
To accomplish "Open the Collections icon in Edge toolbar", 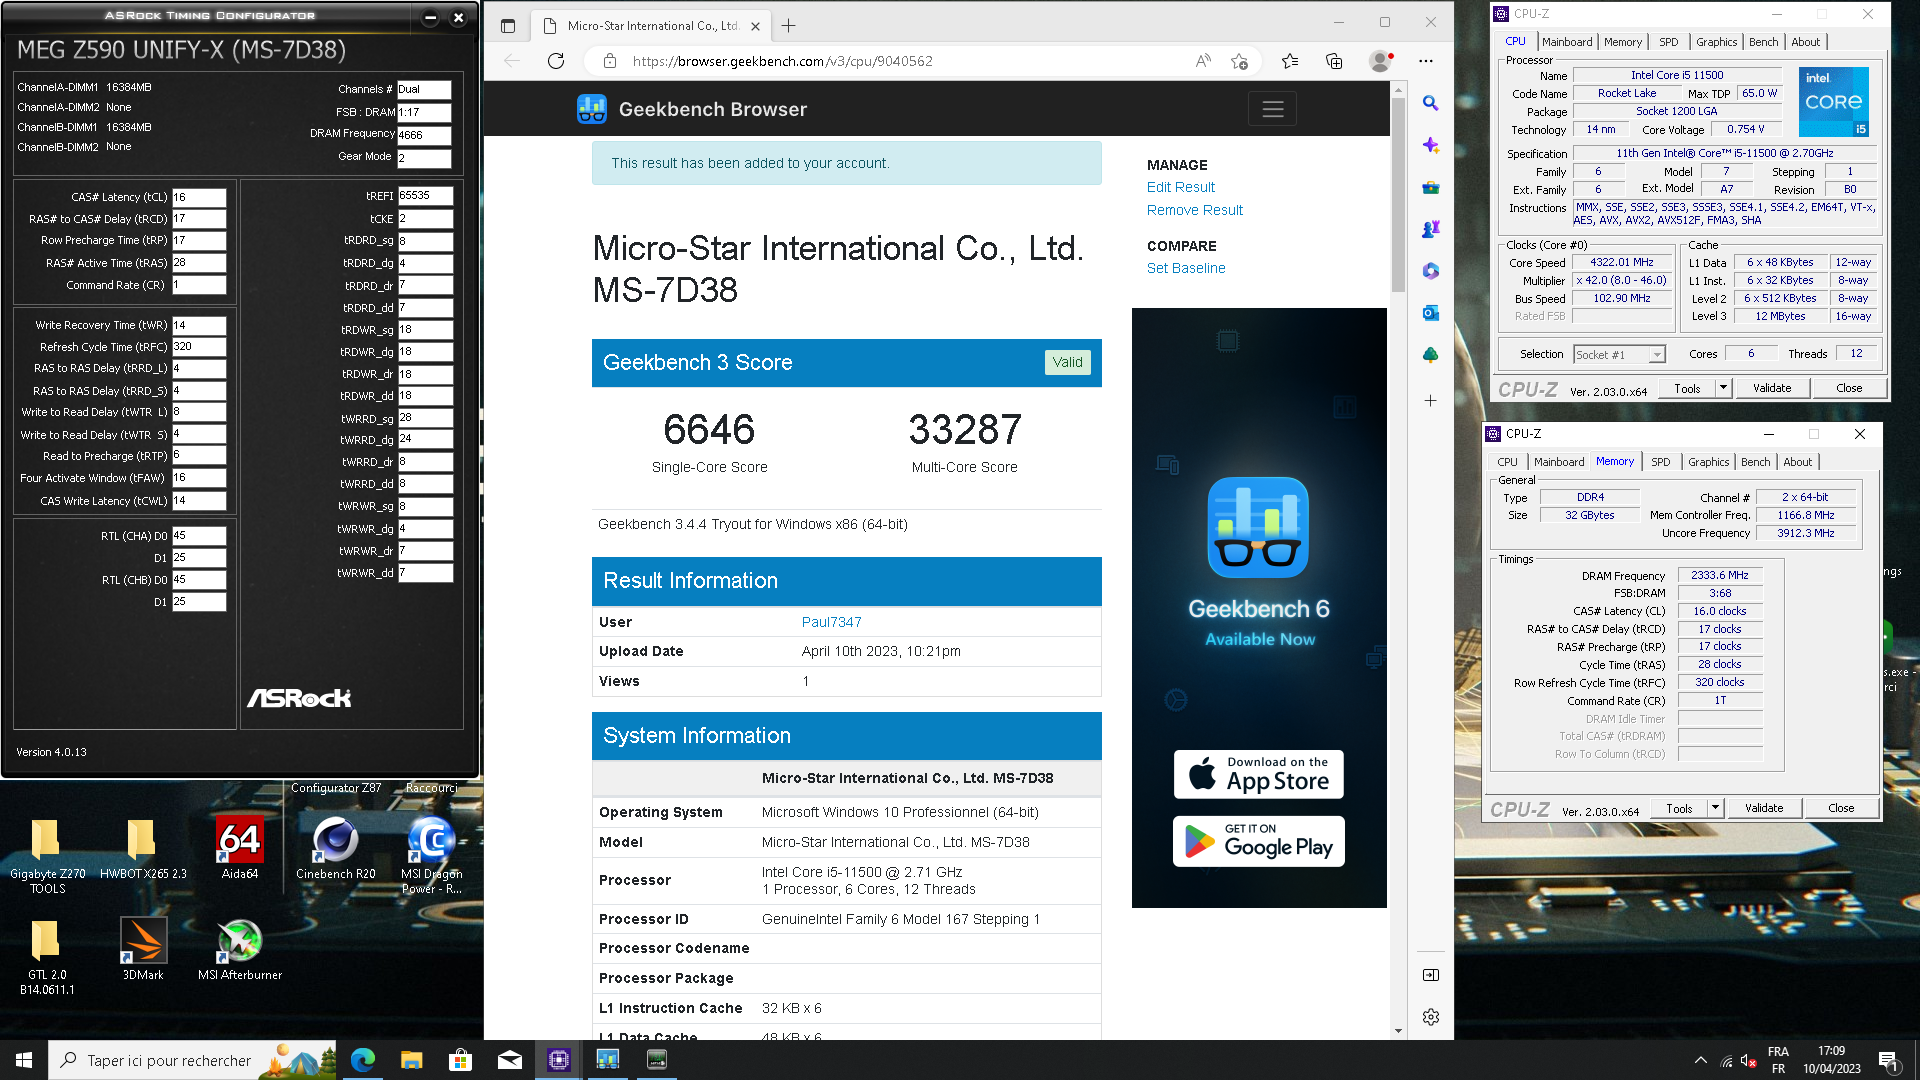I will pyautogui.click(x=1334, y=61).
